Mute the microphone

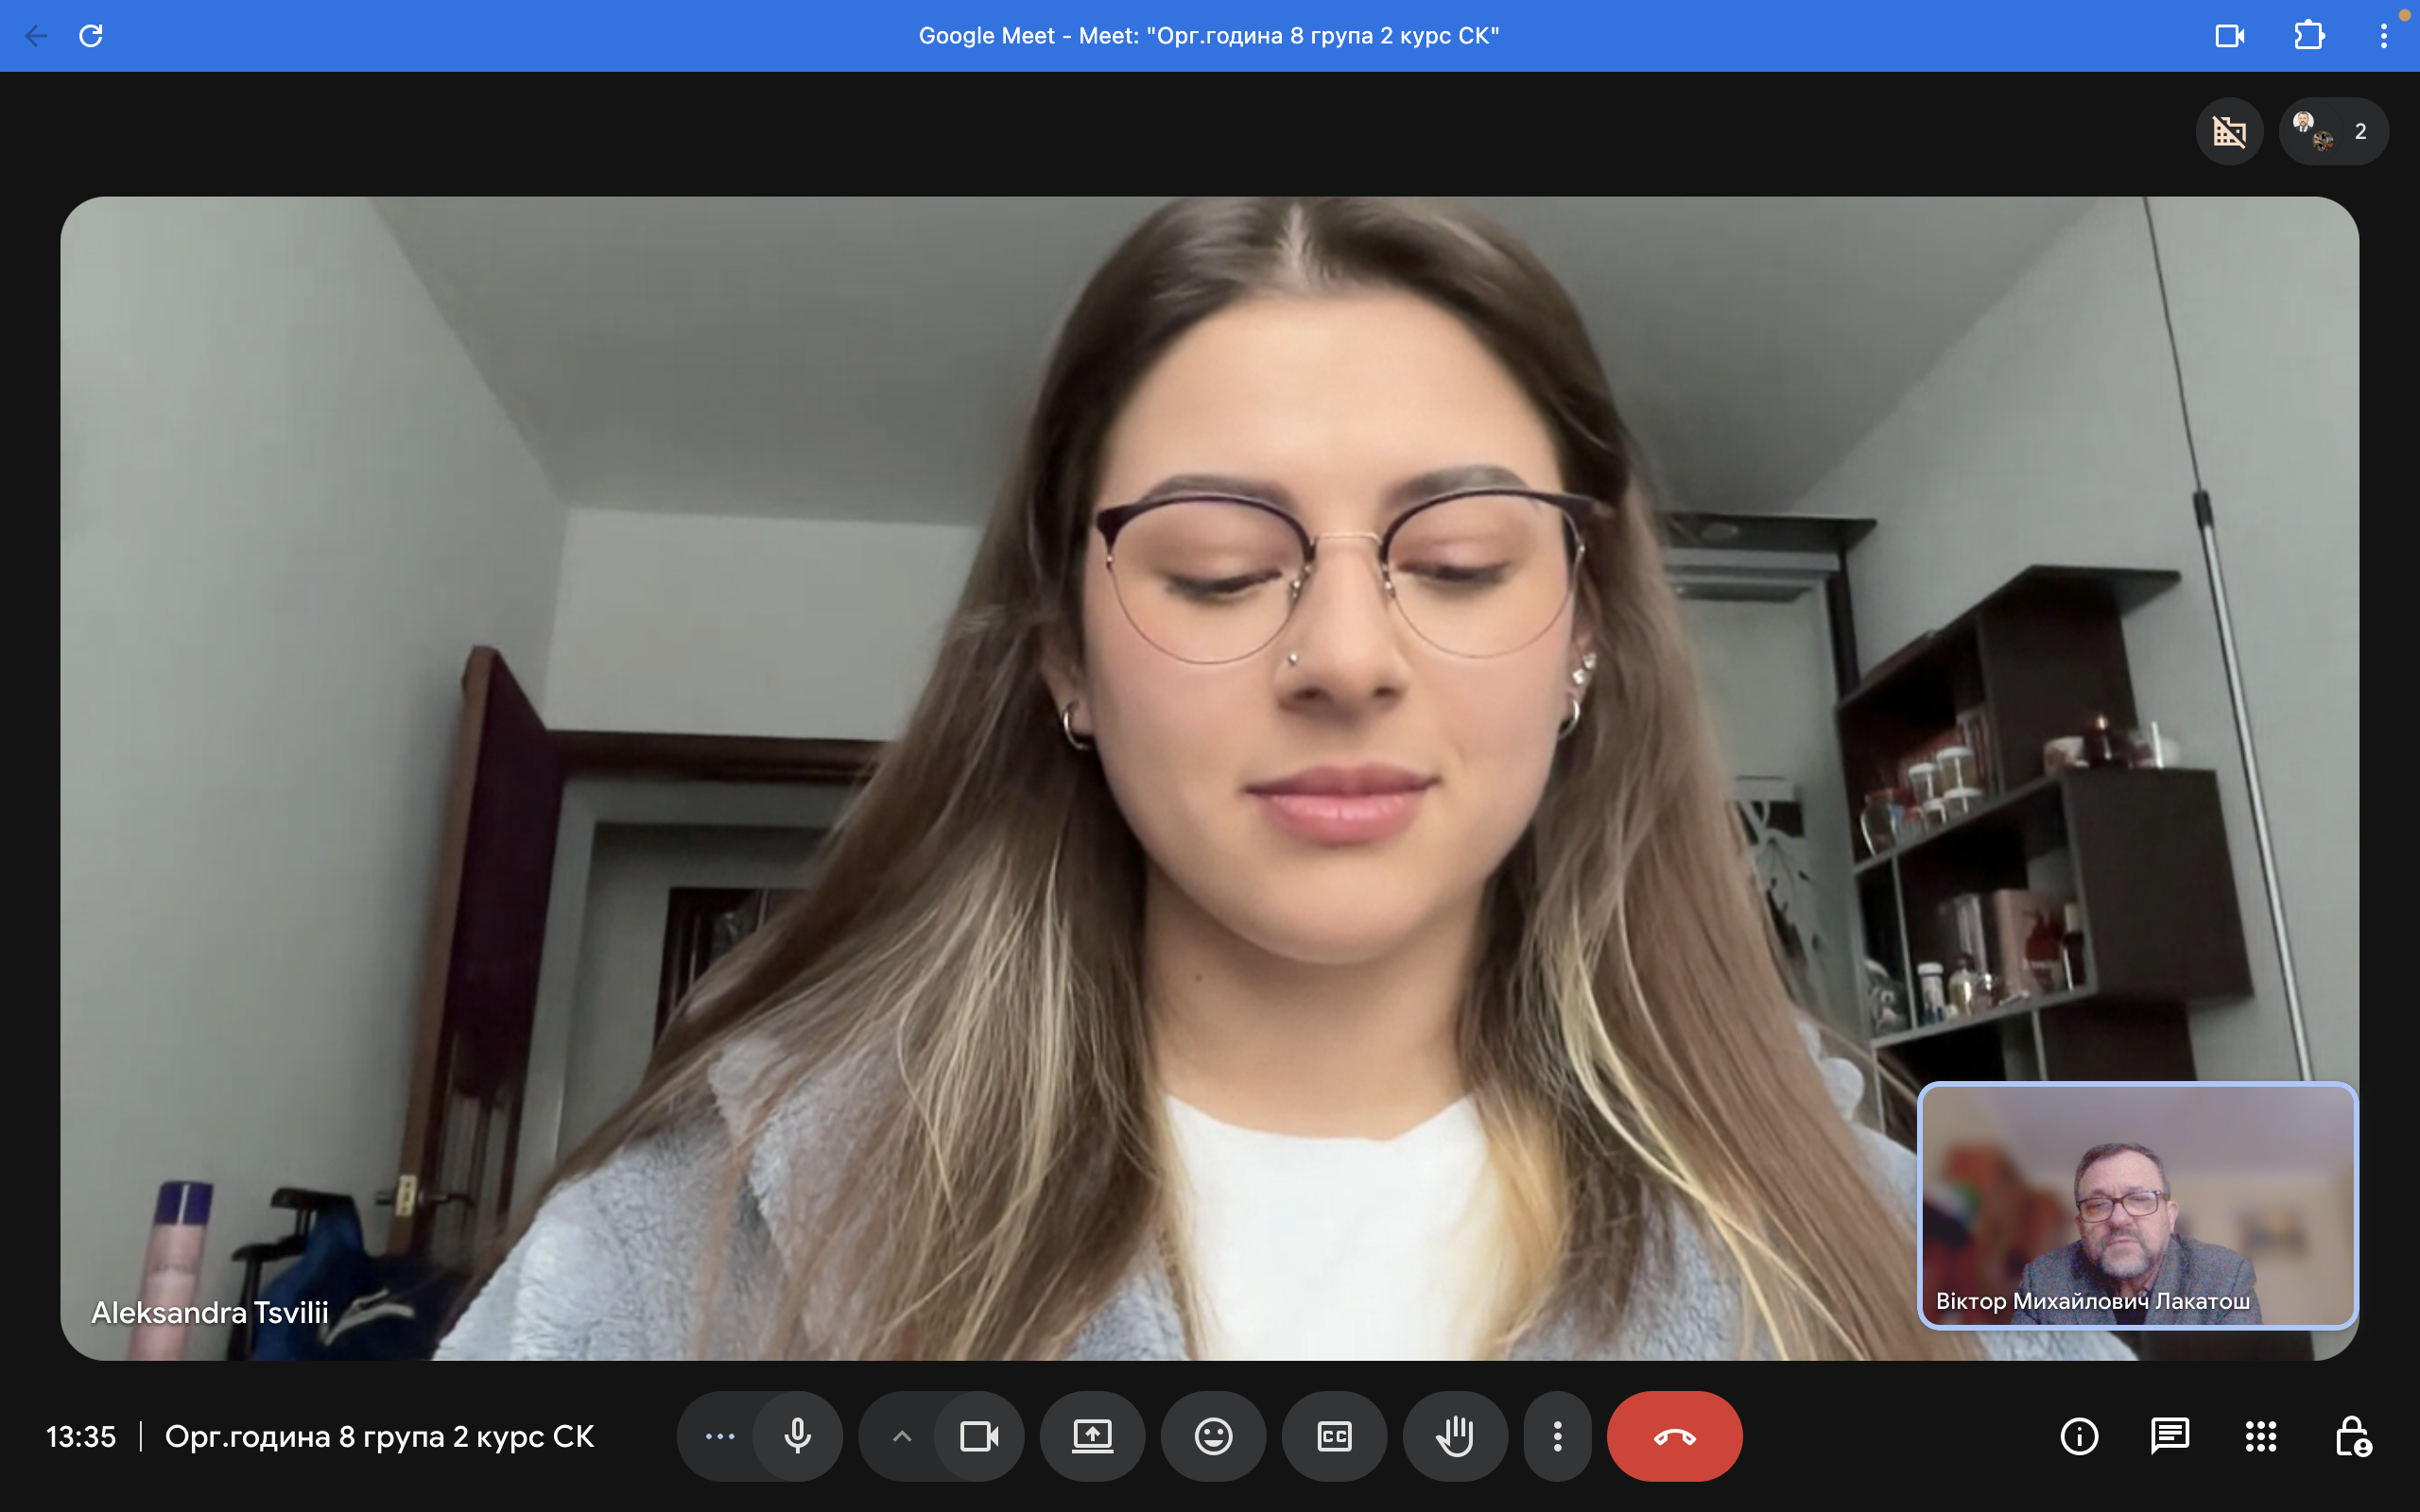coord(797,1436)
